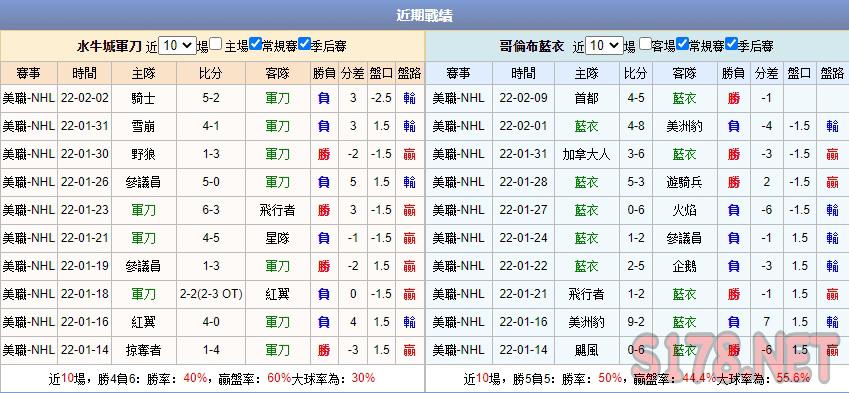Click 火焰 away team on 22-01-27

coord(684,210)
